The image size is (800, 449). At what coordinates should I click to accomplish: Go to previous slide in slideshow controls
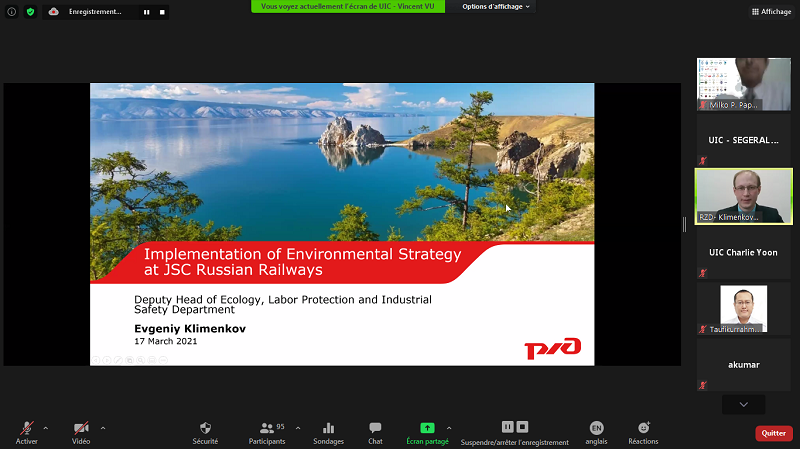[96, 360]
